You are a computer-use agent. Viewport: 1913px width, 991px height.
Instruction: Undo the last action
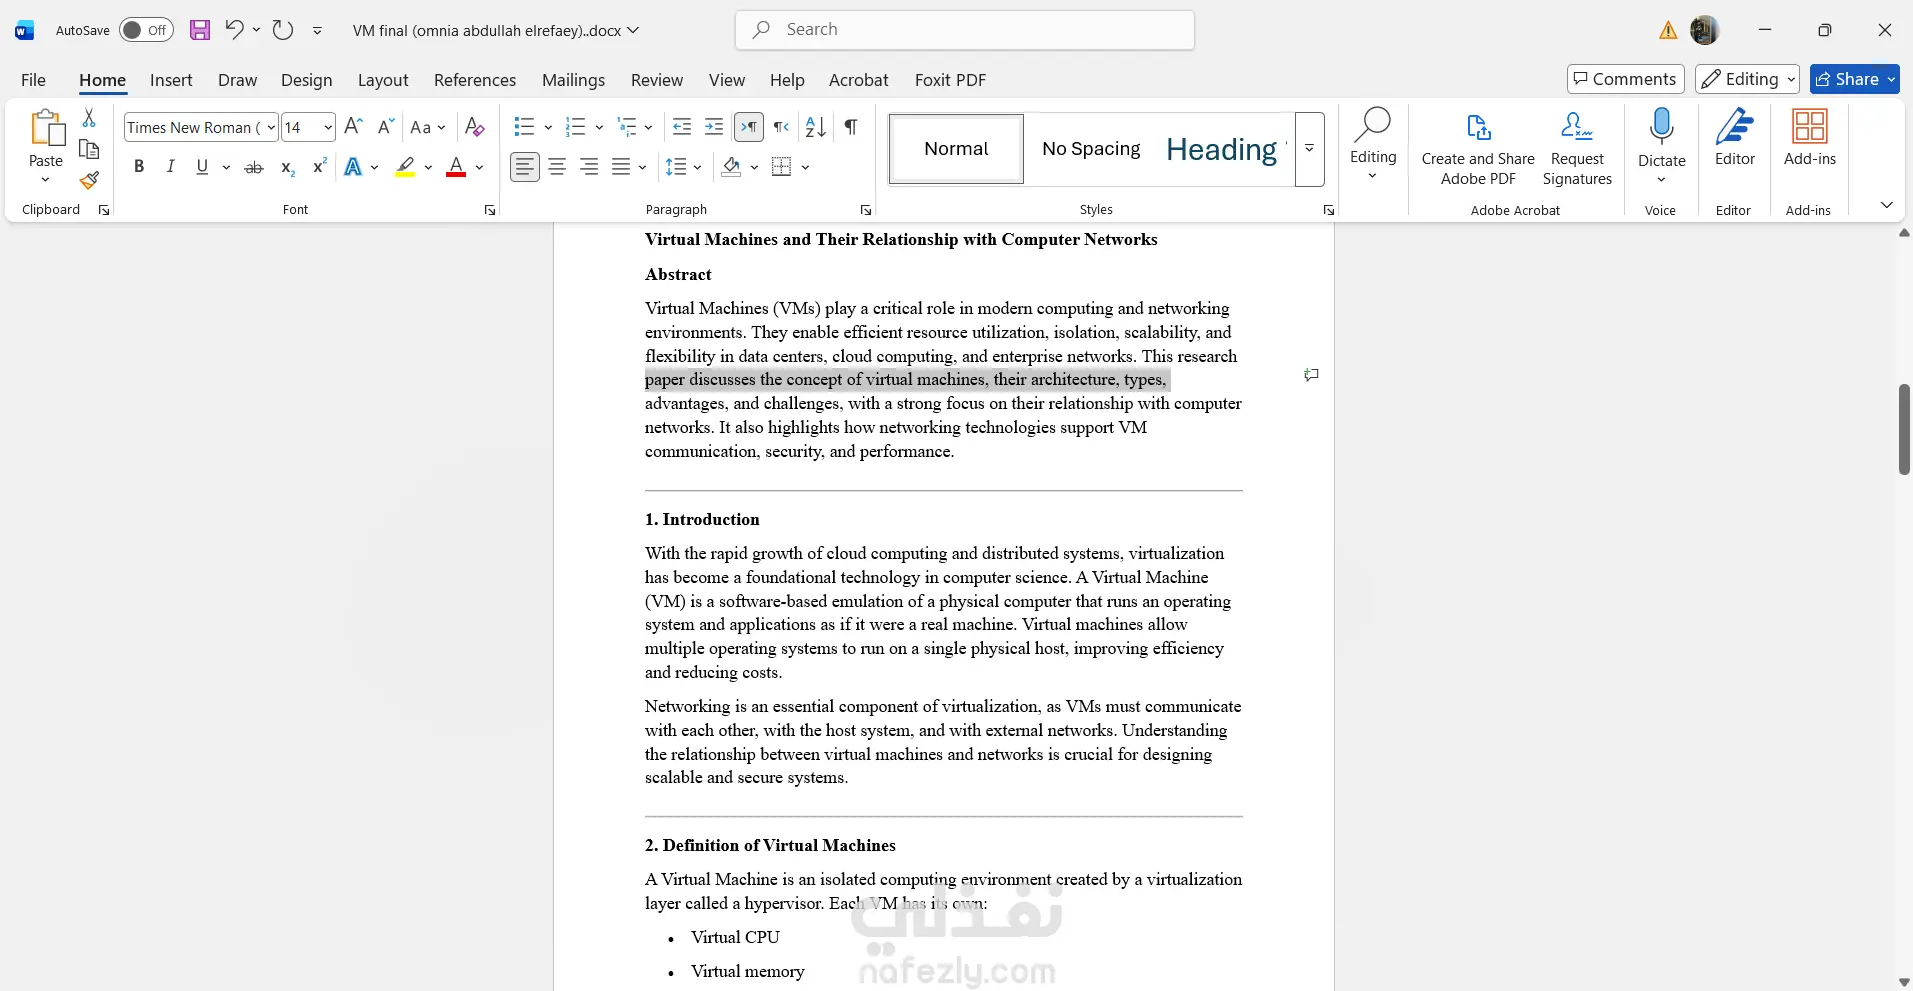[x=234, y=30]
